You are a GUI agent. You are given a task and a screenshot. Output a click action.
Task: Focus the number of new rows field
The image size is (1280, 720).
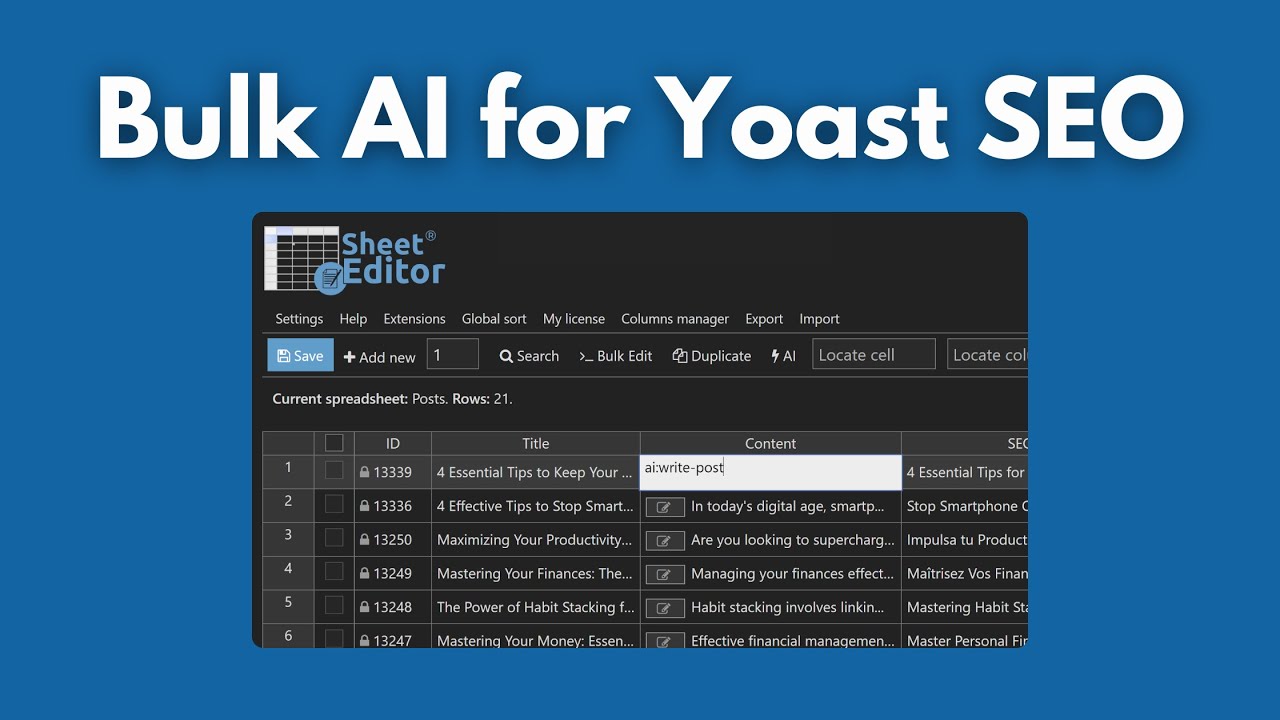tap(453, 355)
